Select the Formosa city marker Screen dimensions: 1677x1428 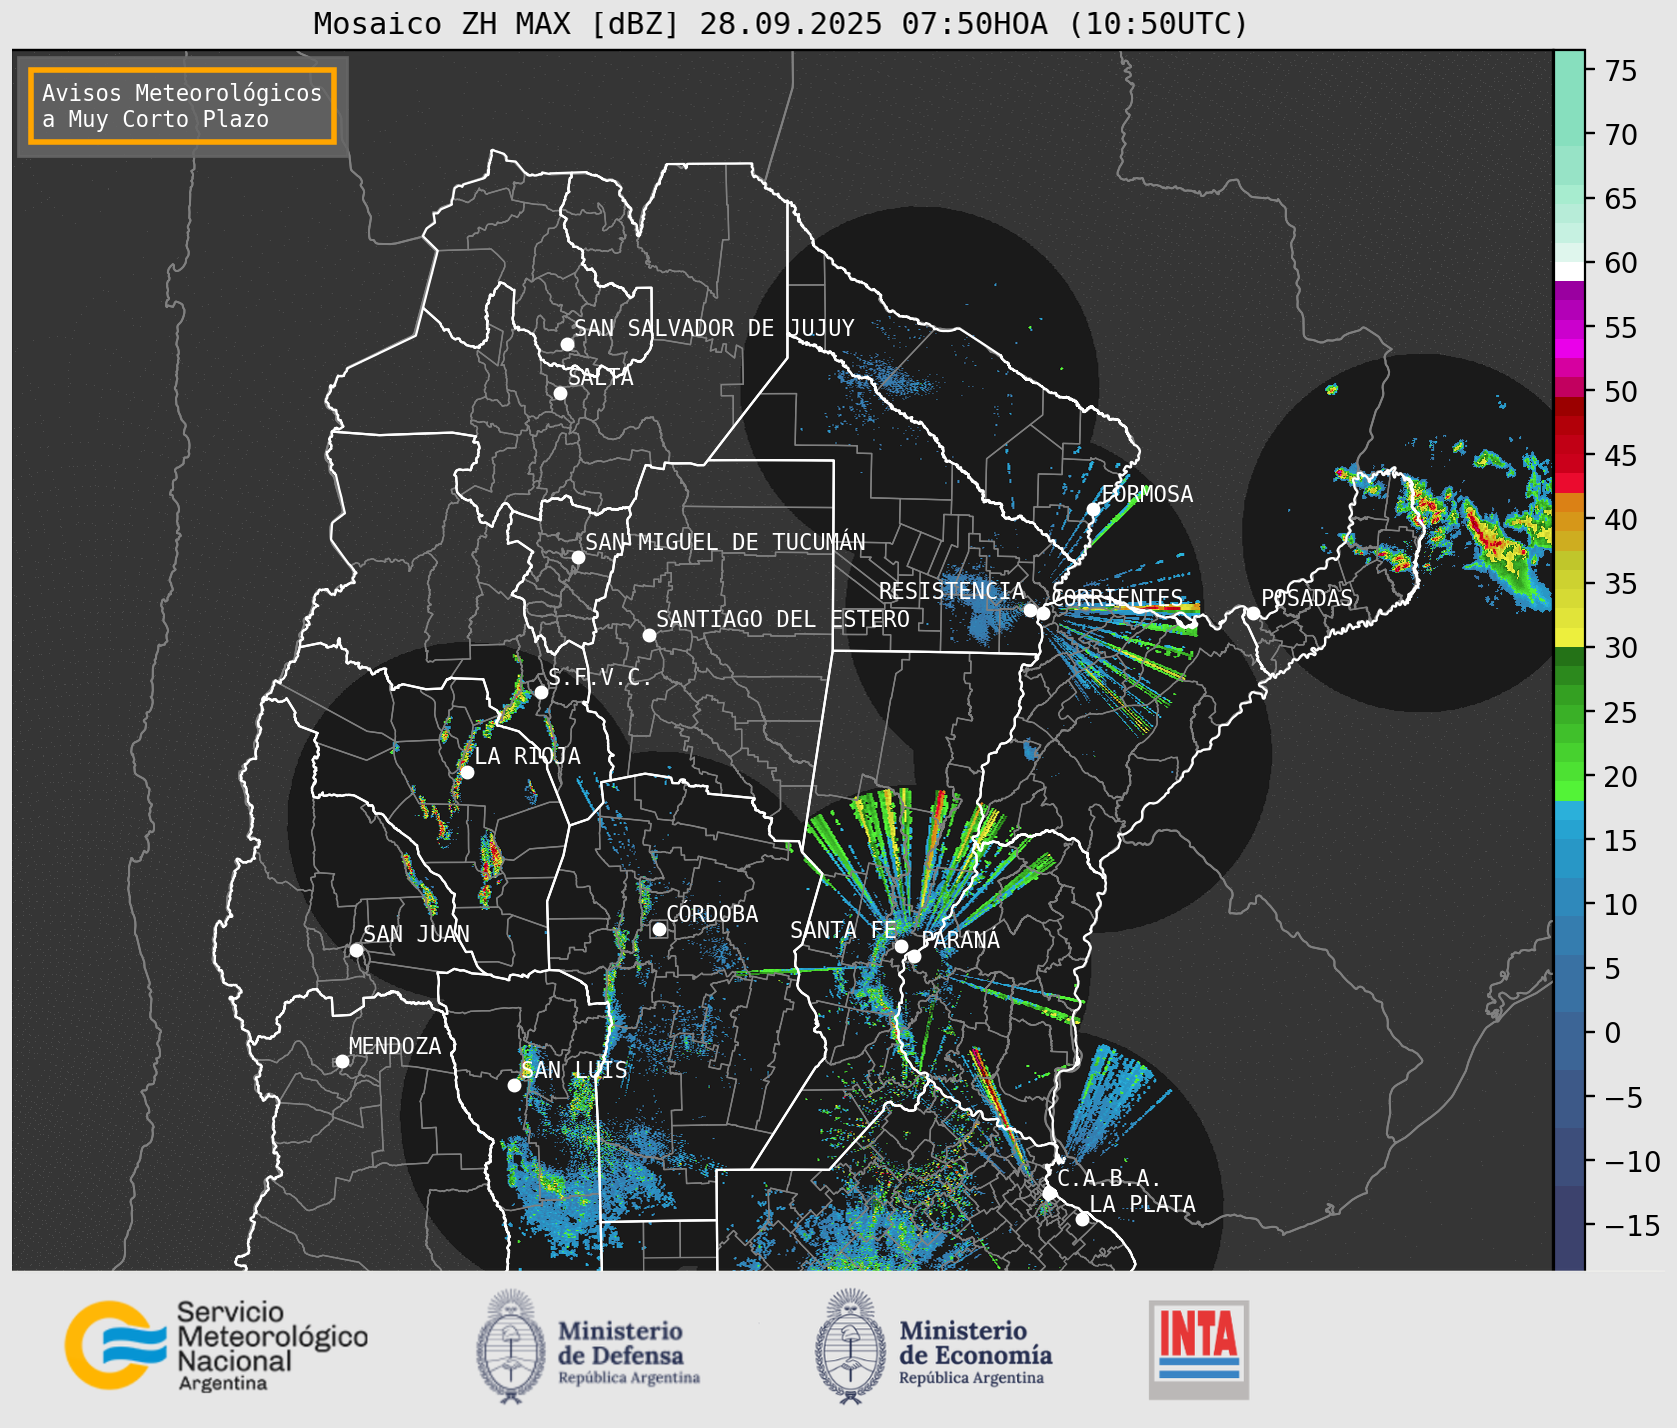1093,509
